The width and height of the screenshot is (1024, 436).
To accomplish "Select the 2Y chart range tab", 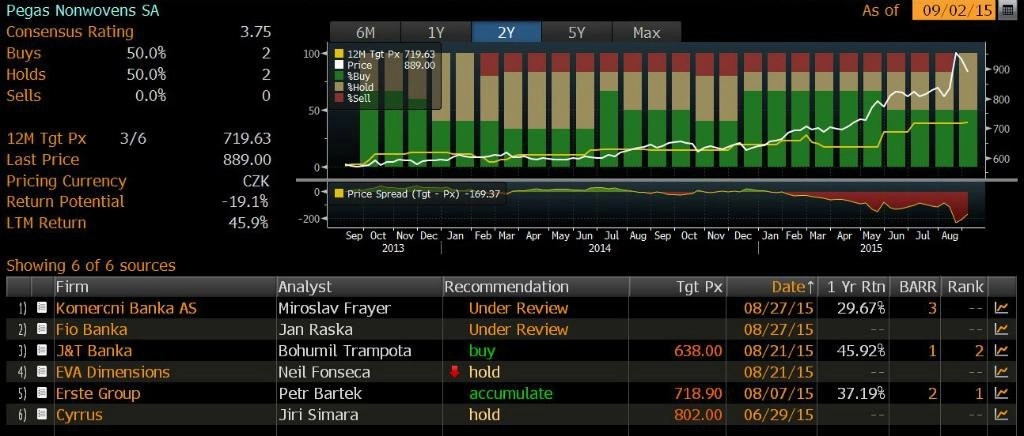I will 506,33.
